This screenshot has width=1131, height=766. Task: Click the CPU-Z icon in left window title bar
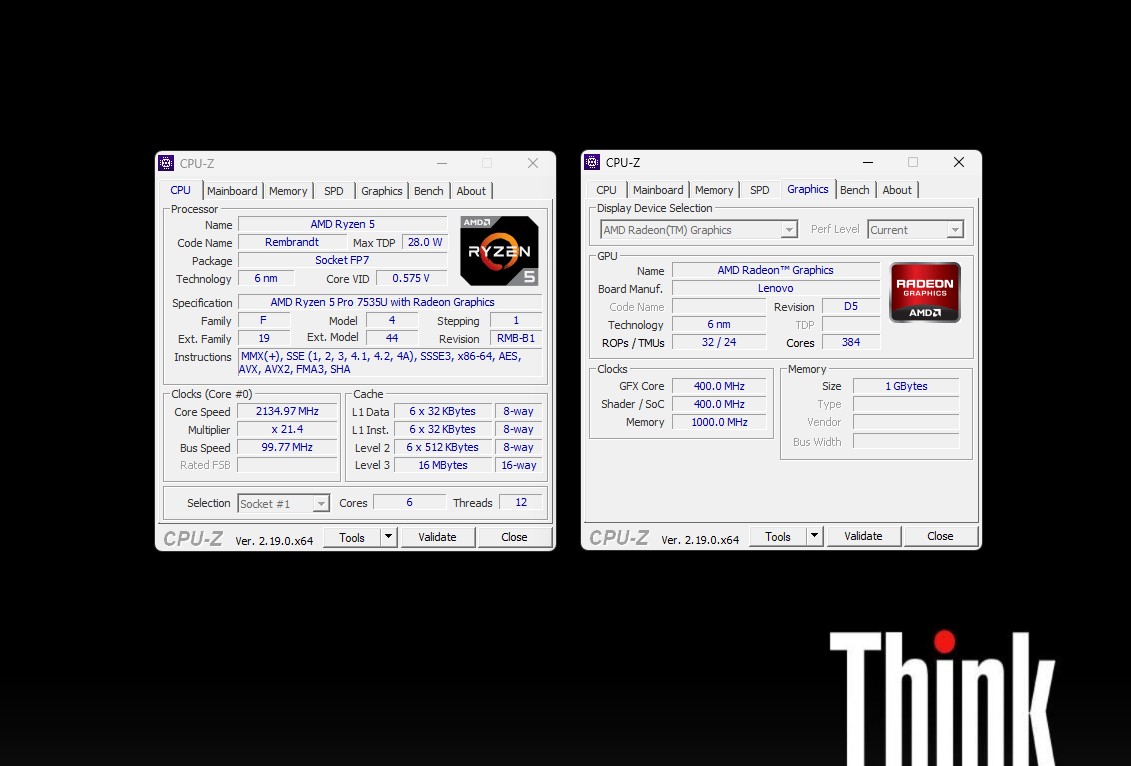166,163
